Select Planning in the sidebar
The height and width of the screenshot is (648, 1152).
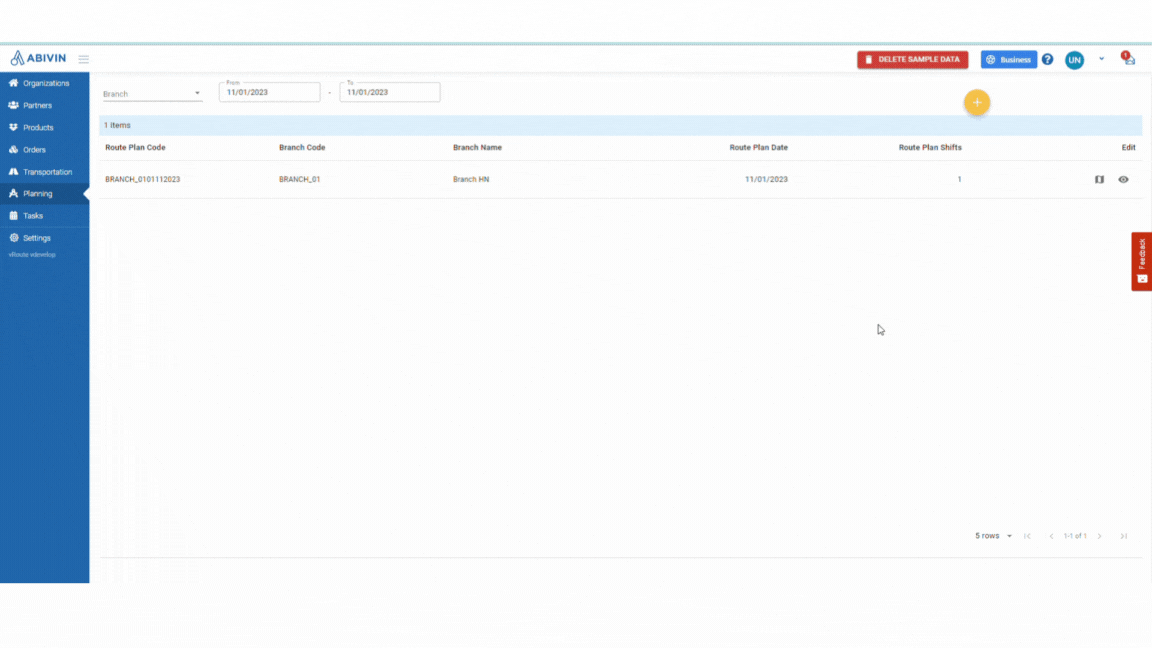pos(44,193)
